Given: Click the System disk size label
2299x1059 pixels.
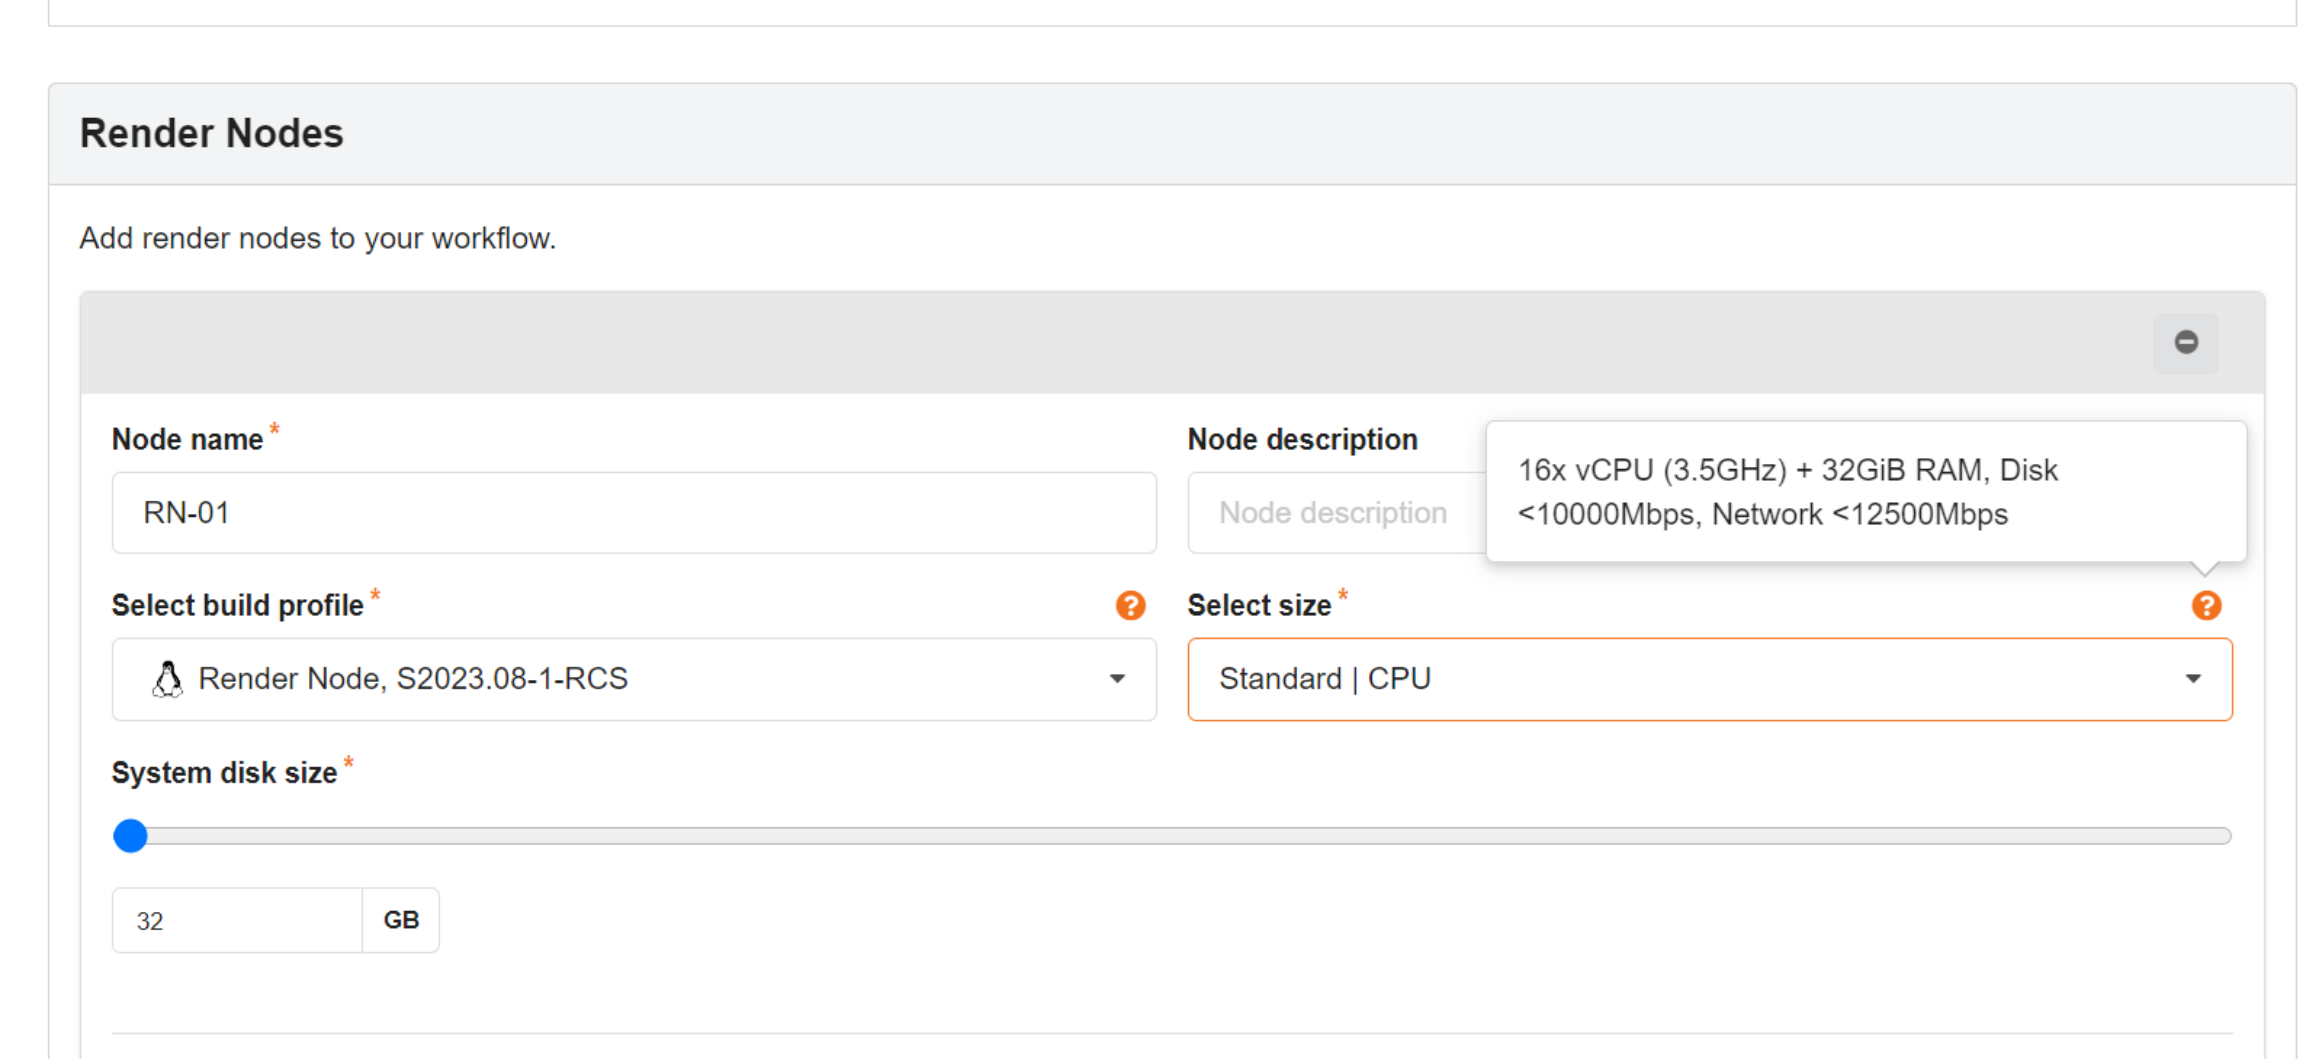Looking at the screenshot, I should [x=224, y=773].
